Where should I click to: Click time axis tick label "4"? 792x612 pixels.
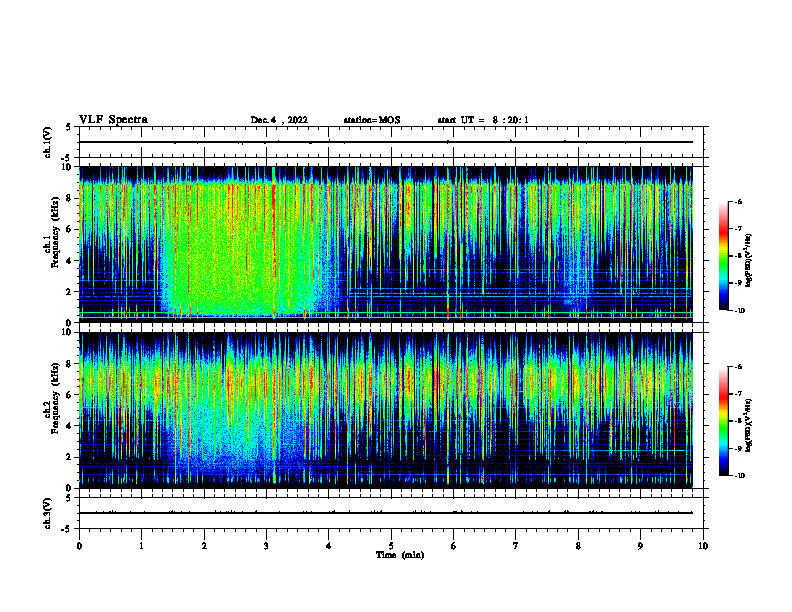[329, 546]
